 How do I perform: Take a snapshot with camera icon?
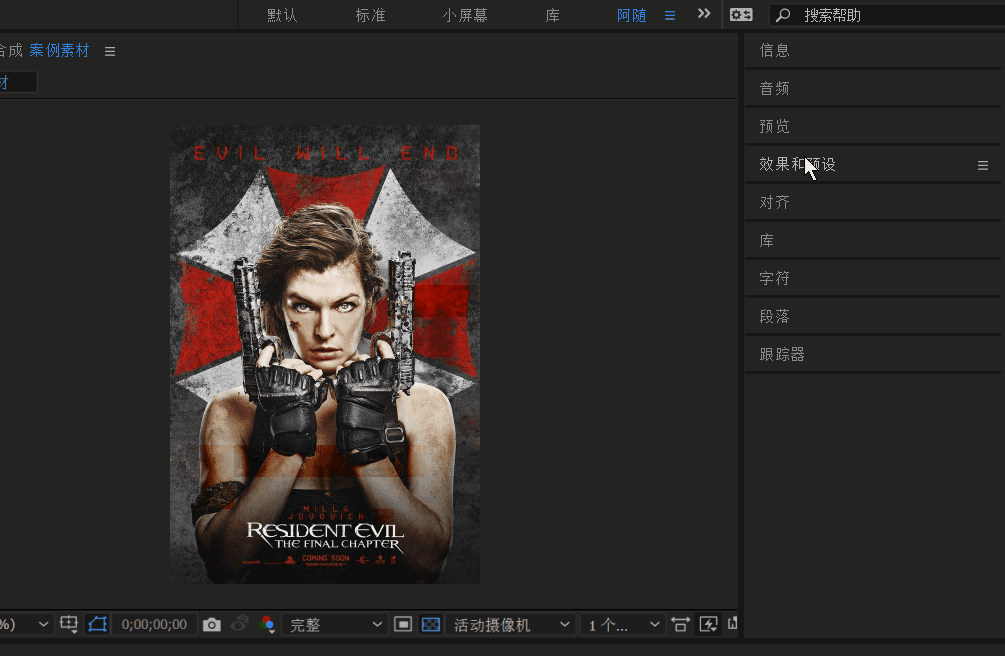(x=212, y=624)
